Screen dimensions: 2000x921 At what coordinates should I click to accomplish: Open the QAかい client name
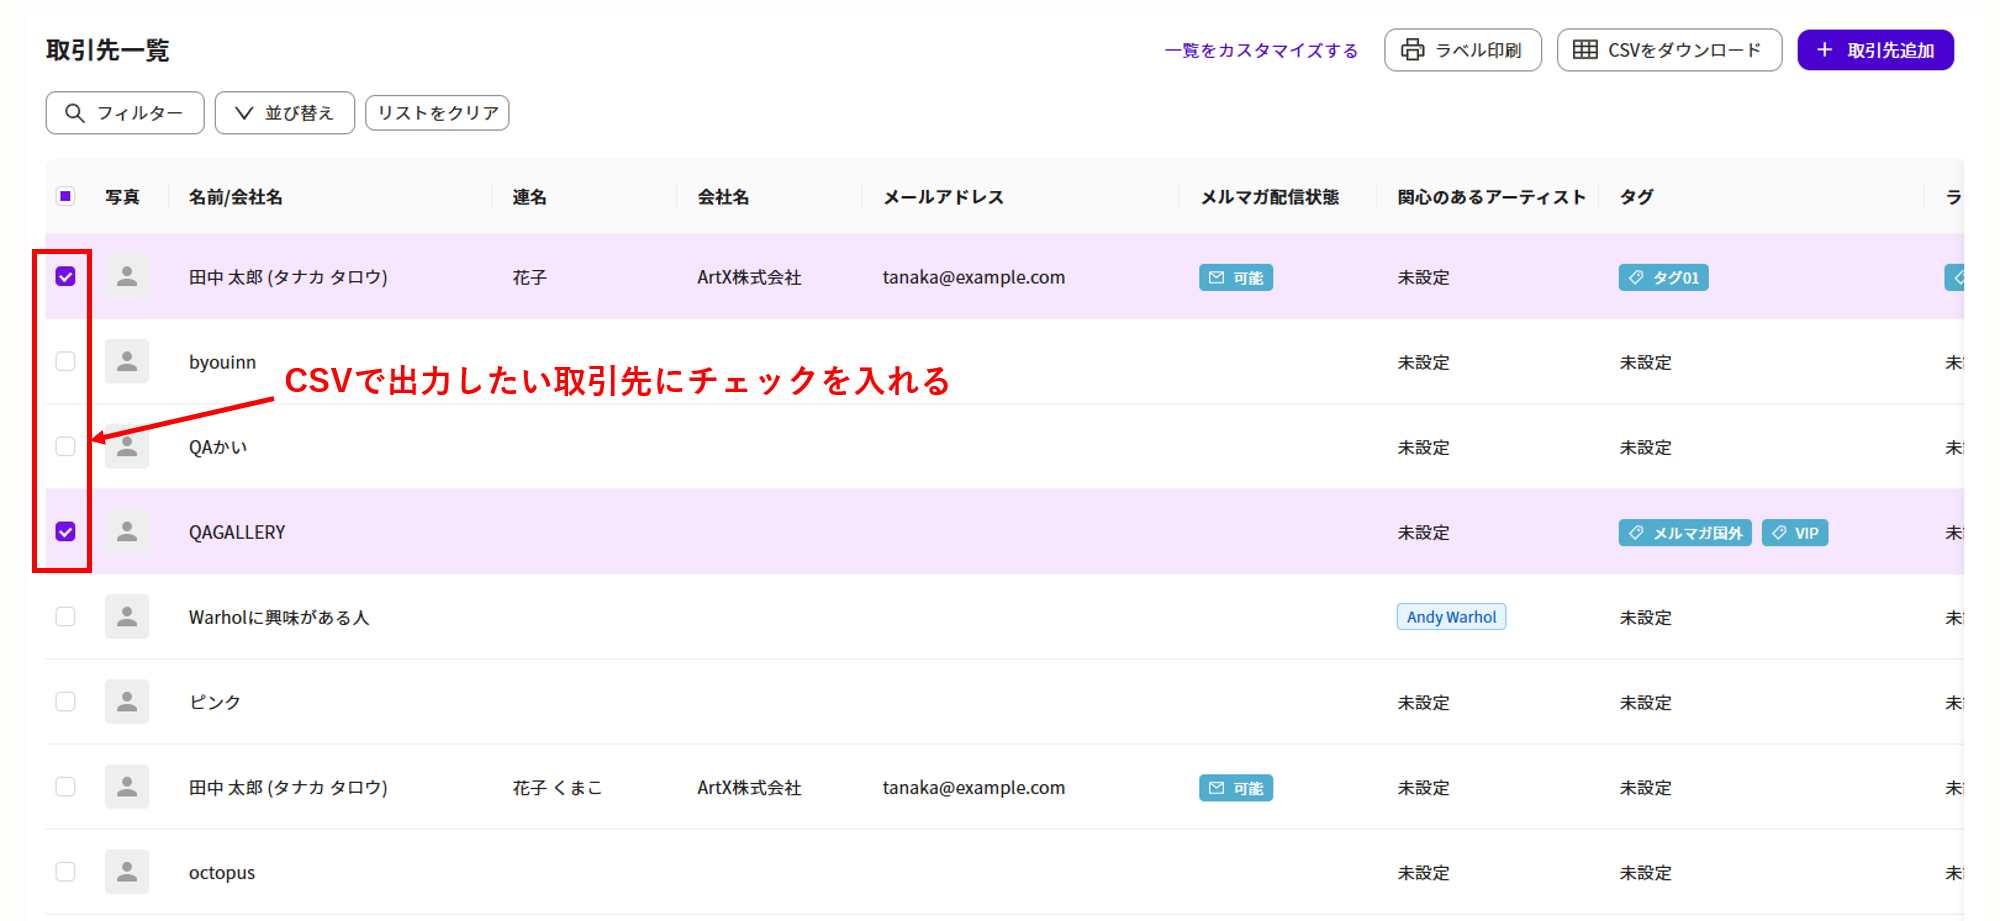(218, 447)
